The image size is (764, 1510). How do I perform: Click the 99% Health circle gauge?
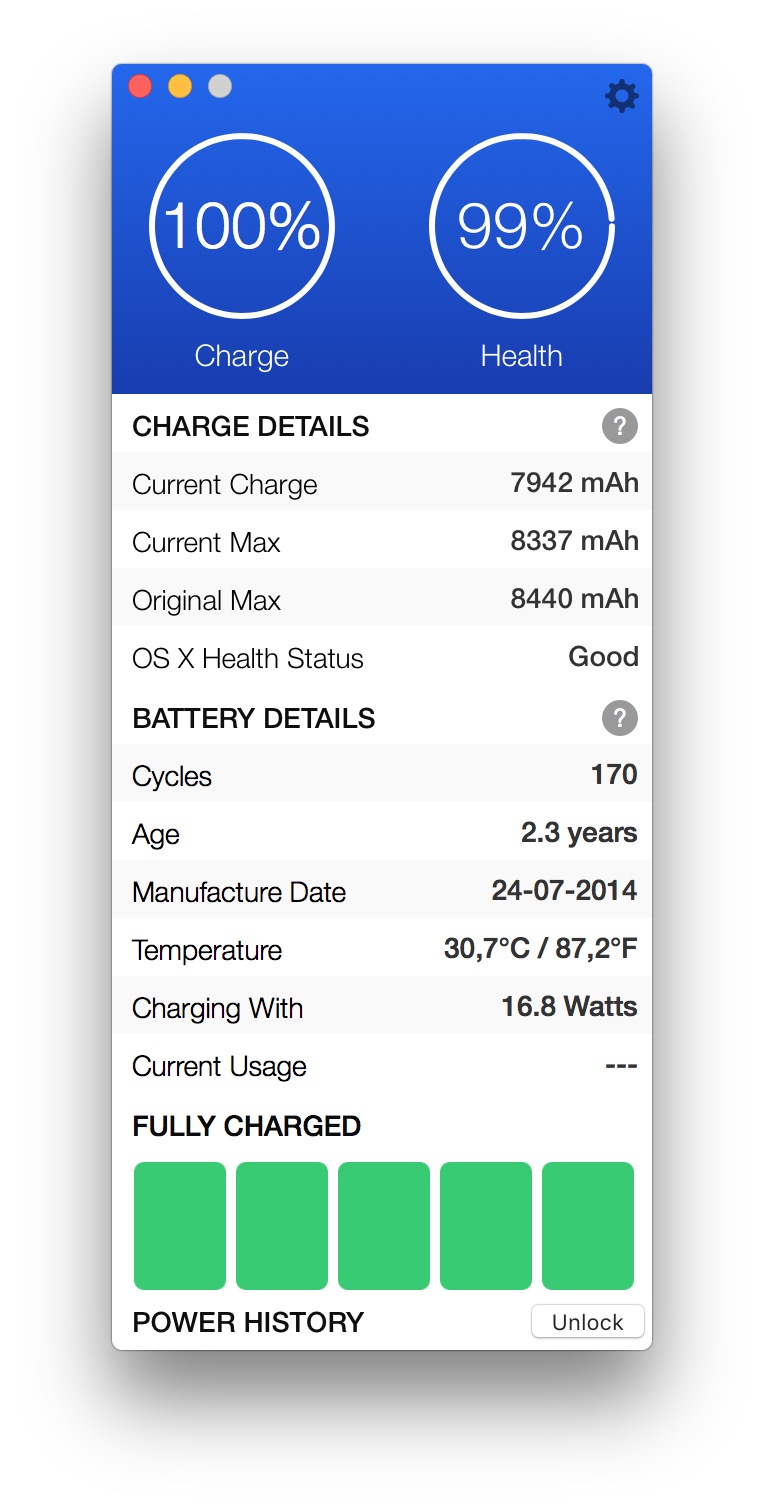tap(521, 226)
